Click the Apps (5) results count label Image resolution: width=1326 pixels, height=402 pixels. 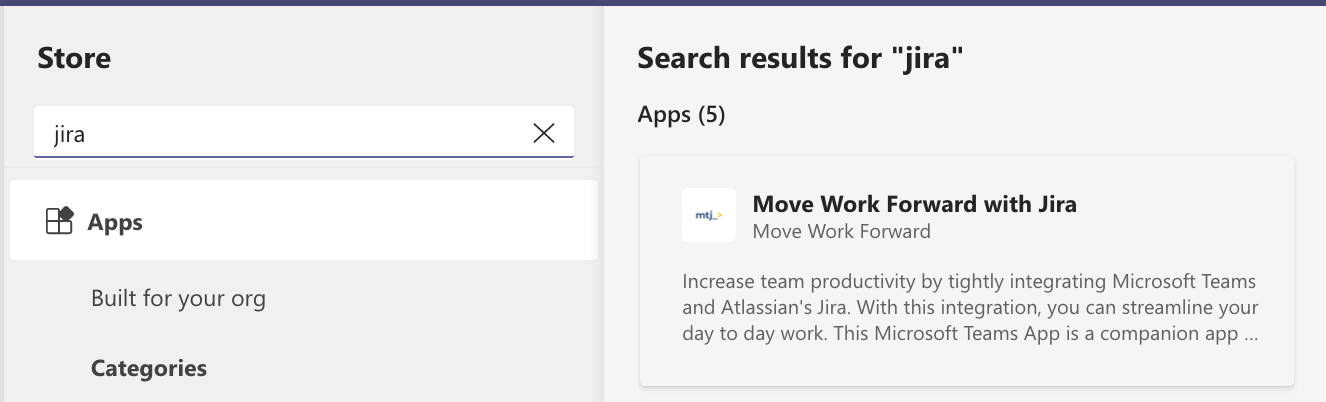click(681, 115)
